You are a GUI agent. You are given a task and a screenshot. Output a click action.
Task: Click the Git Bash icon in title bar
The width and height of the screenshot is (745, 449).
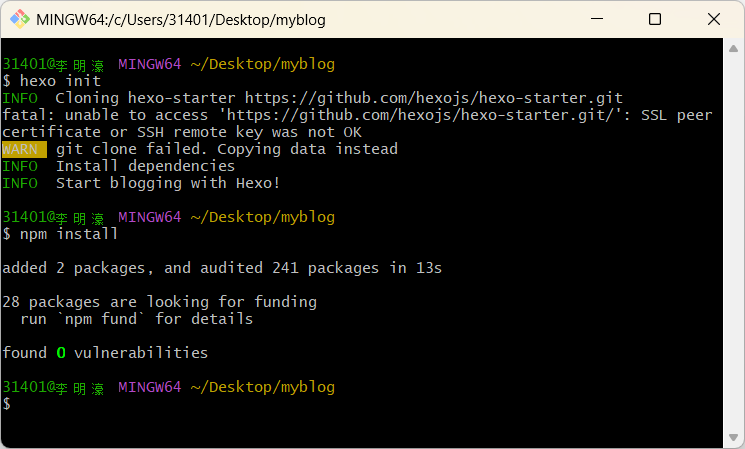pos(19,19)
